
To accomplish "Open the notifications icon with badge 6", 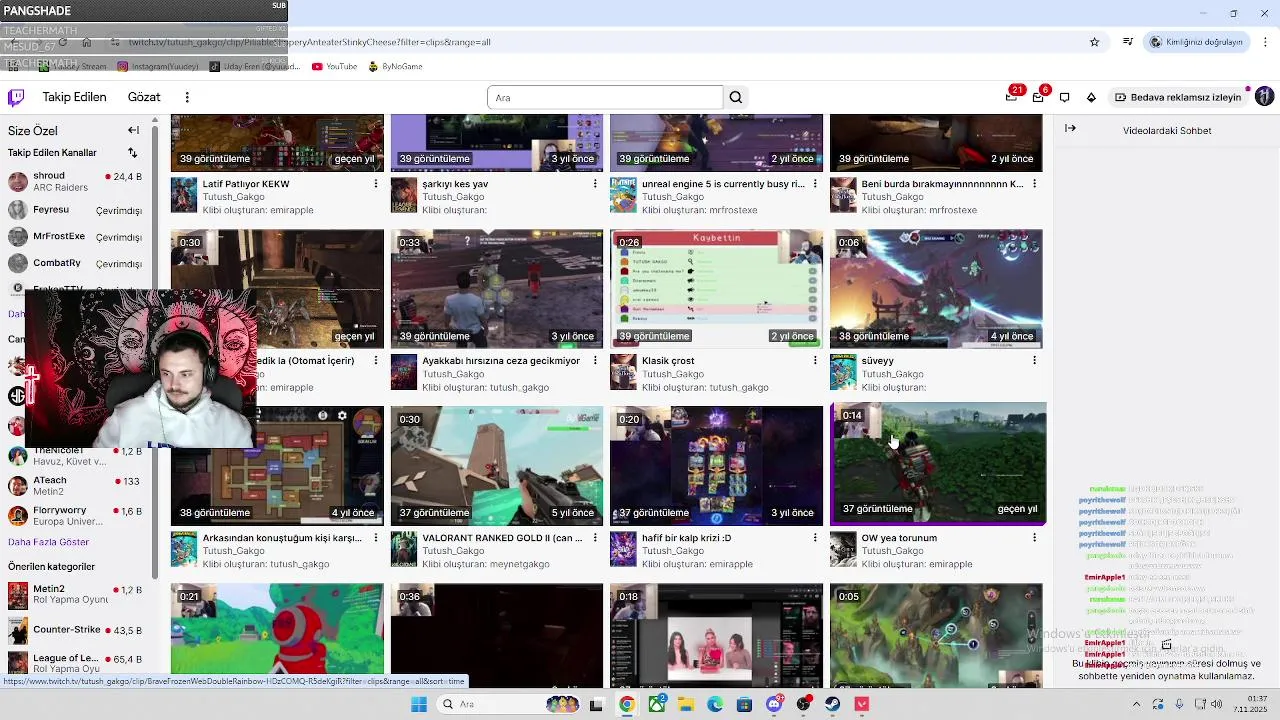I will coord(1039,96).
